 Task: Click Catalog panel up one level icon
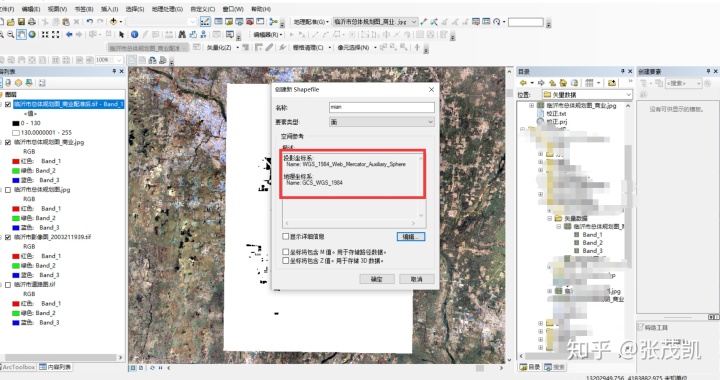[552, 83]
